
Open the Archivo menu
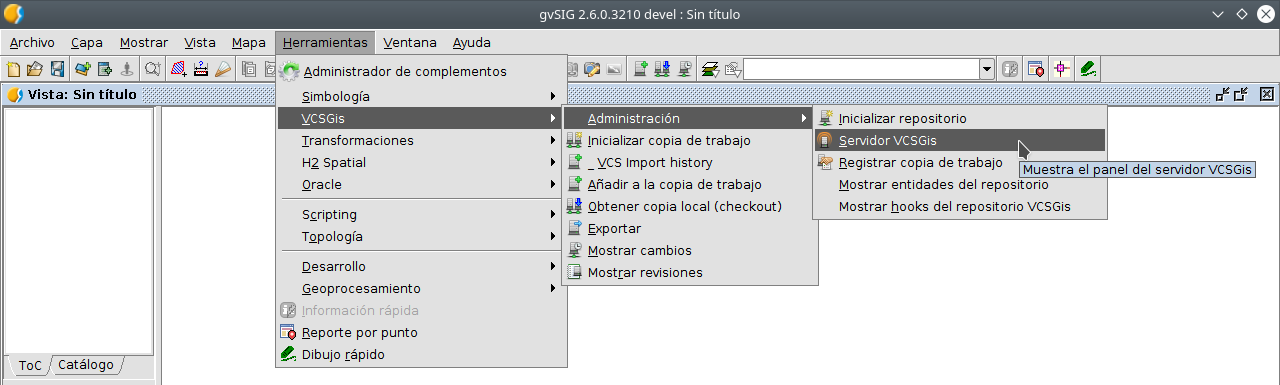click(x=32, y=43)
